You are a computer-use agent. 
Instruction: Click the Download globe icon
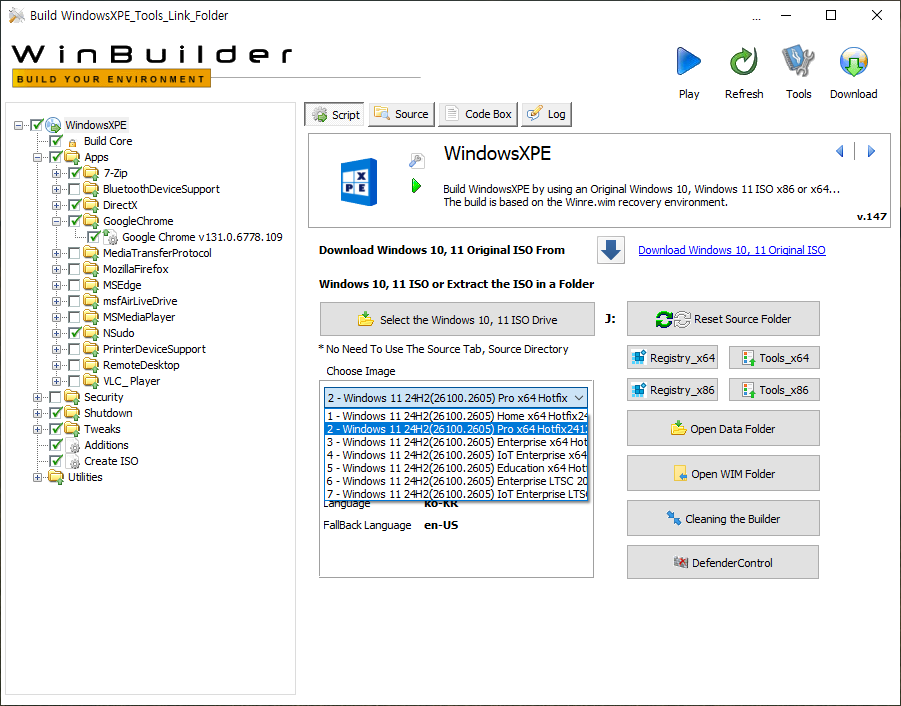[x=853, y=61]
